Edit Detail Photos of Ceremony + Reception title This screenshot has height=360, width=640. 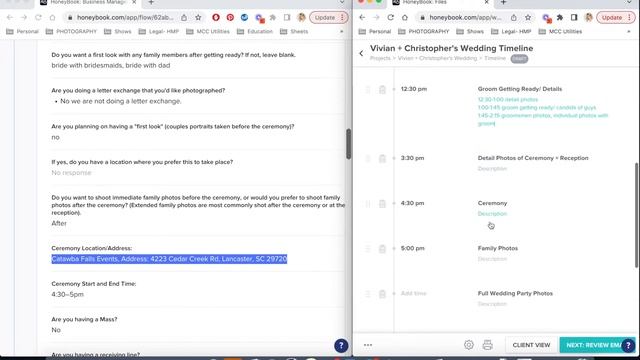pyautogui.click(x=533, y=158)
